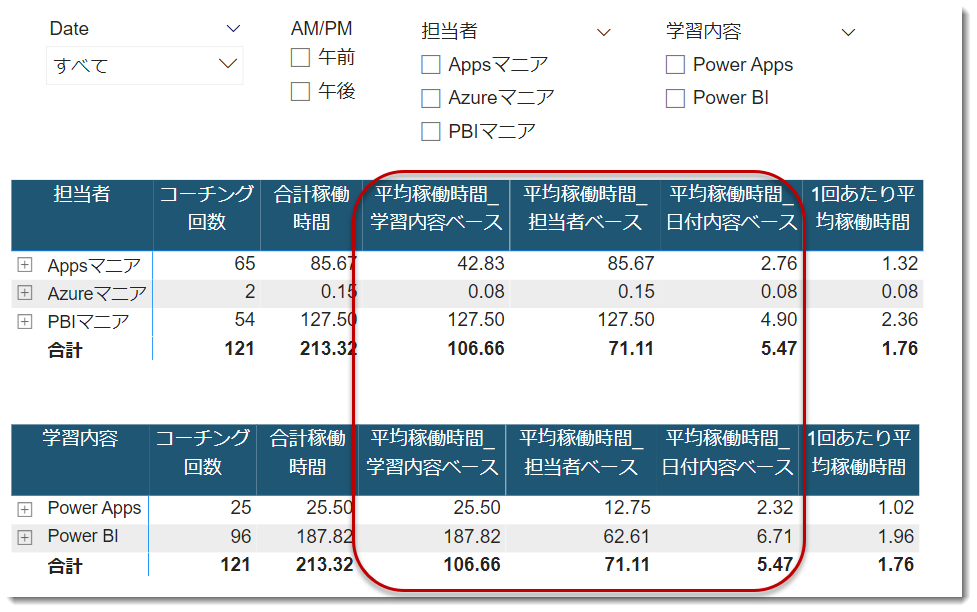Tick the Azureマニア slicer checkbox
The height and width of the screenshot is (612, 977).
[x=431, y=98]
